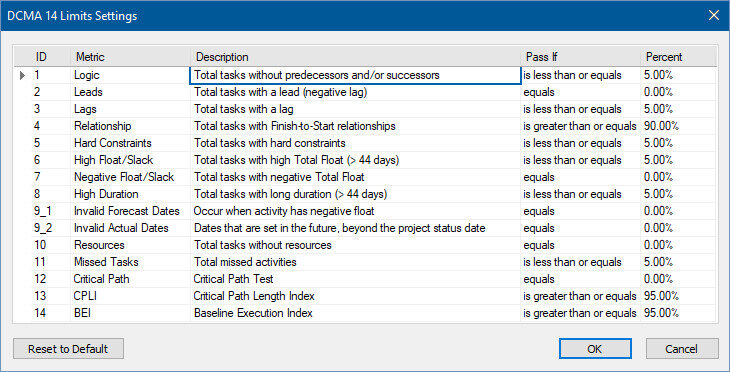Image resolution: width=730 pixels, height=372 pixels.
Task: Click the Percent column header
Action: coord(678,57)
